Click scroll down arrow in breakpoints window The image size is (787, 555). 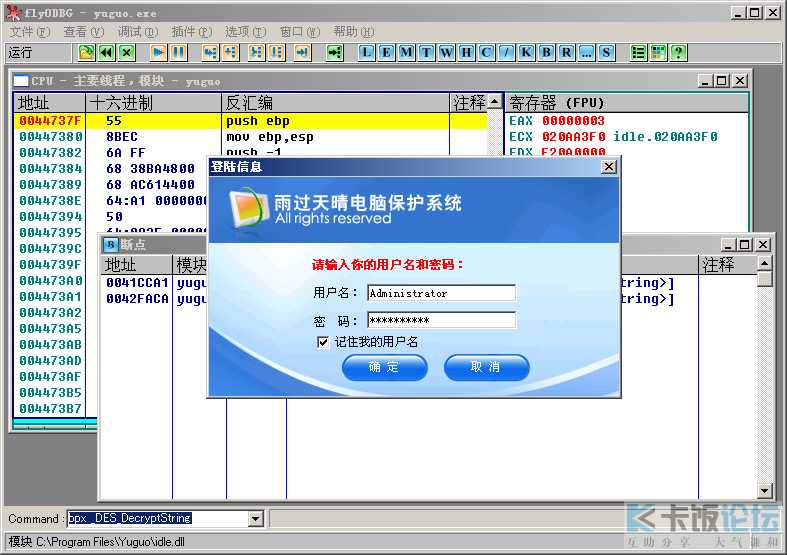(764, 491)
